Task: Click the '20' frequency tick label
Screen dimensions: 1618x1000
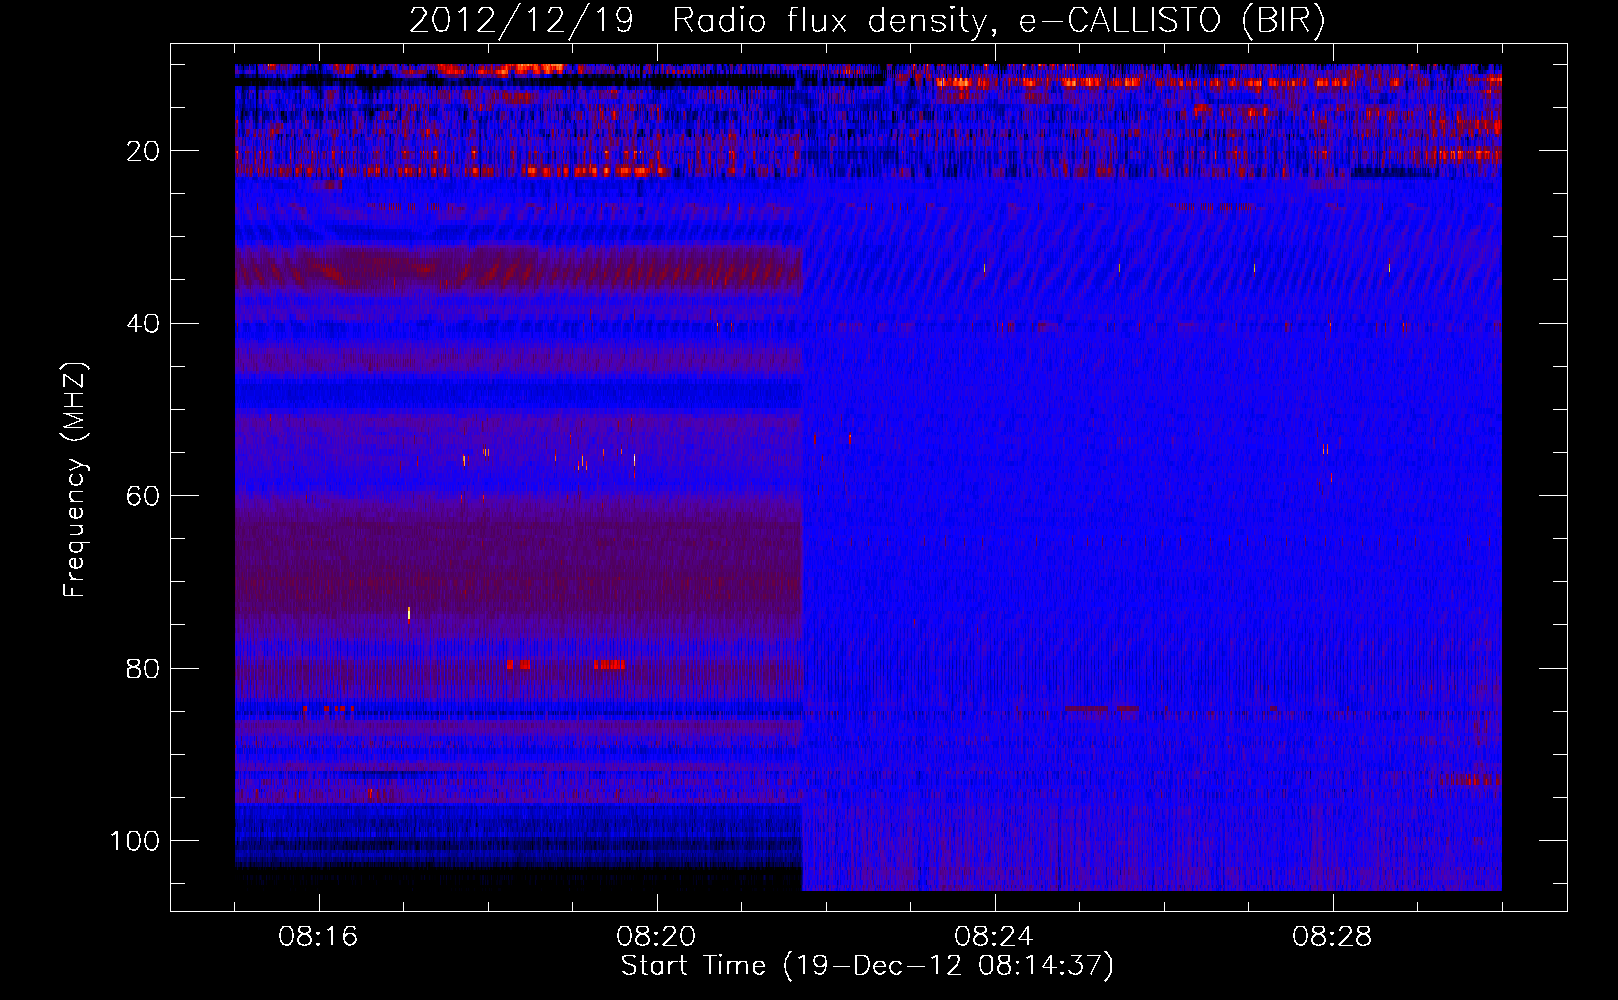Action: (144, 151)
